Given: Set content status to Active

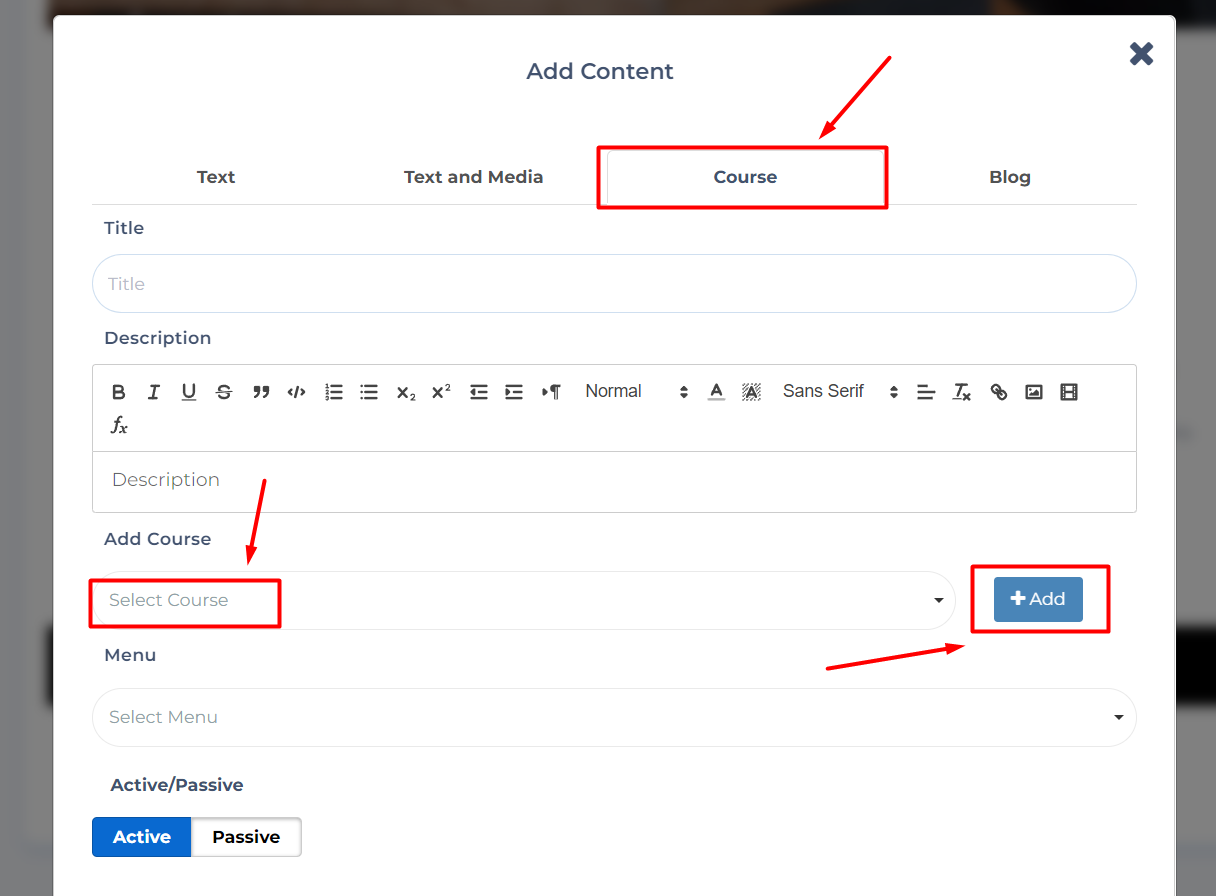Looking at the screenshot, I should click(141, 837).
